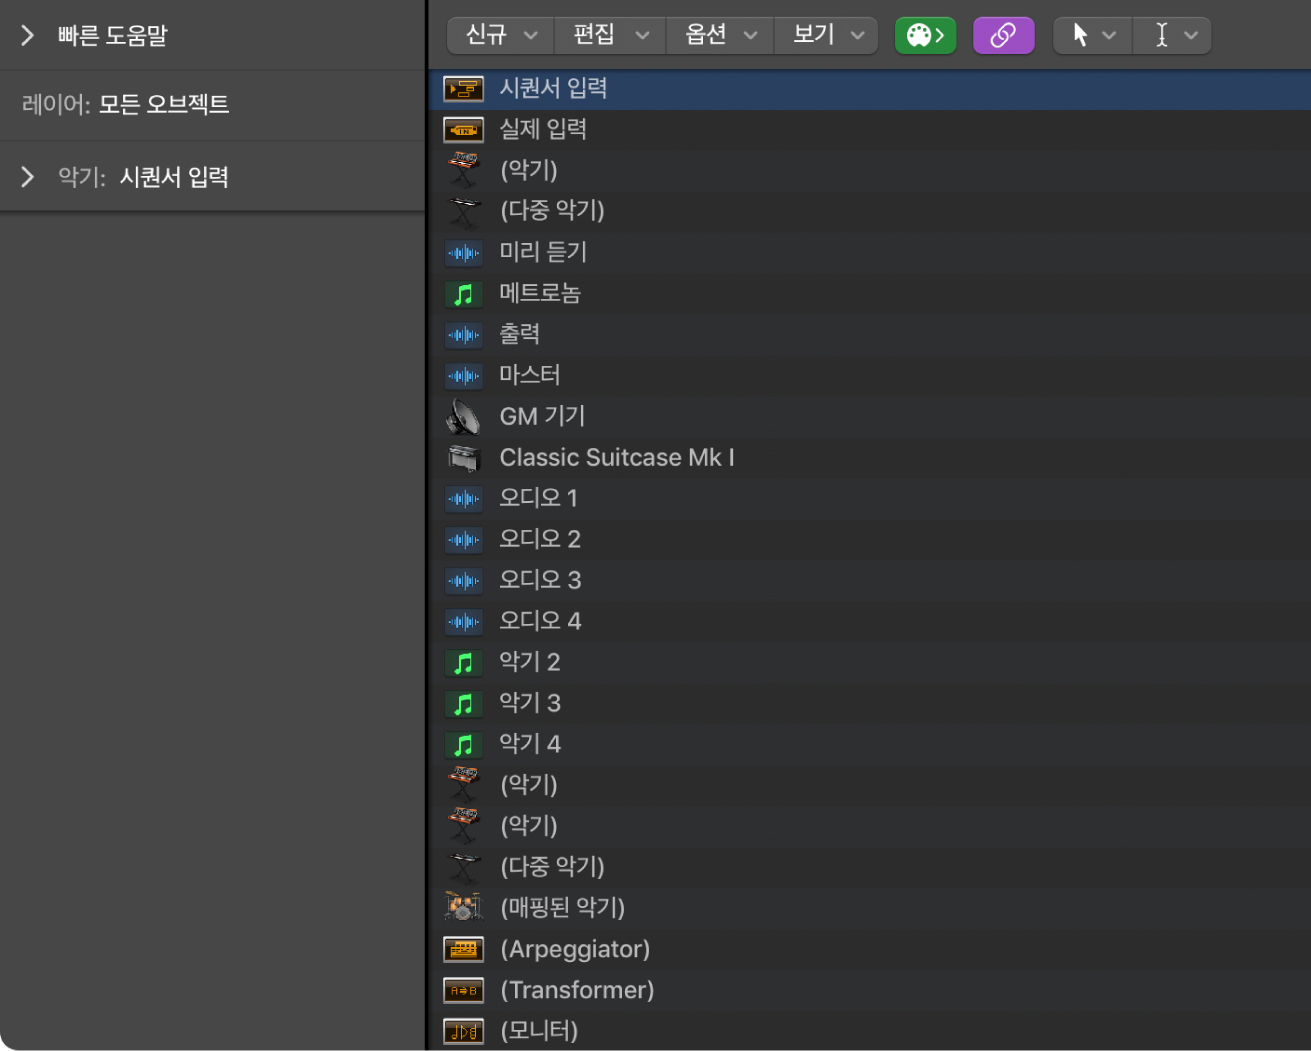Click the (모니터) object icon
This screenshot has width=1311, height=1051.
463,1032
